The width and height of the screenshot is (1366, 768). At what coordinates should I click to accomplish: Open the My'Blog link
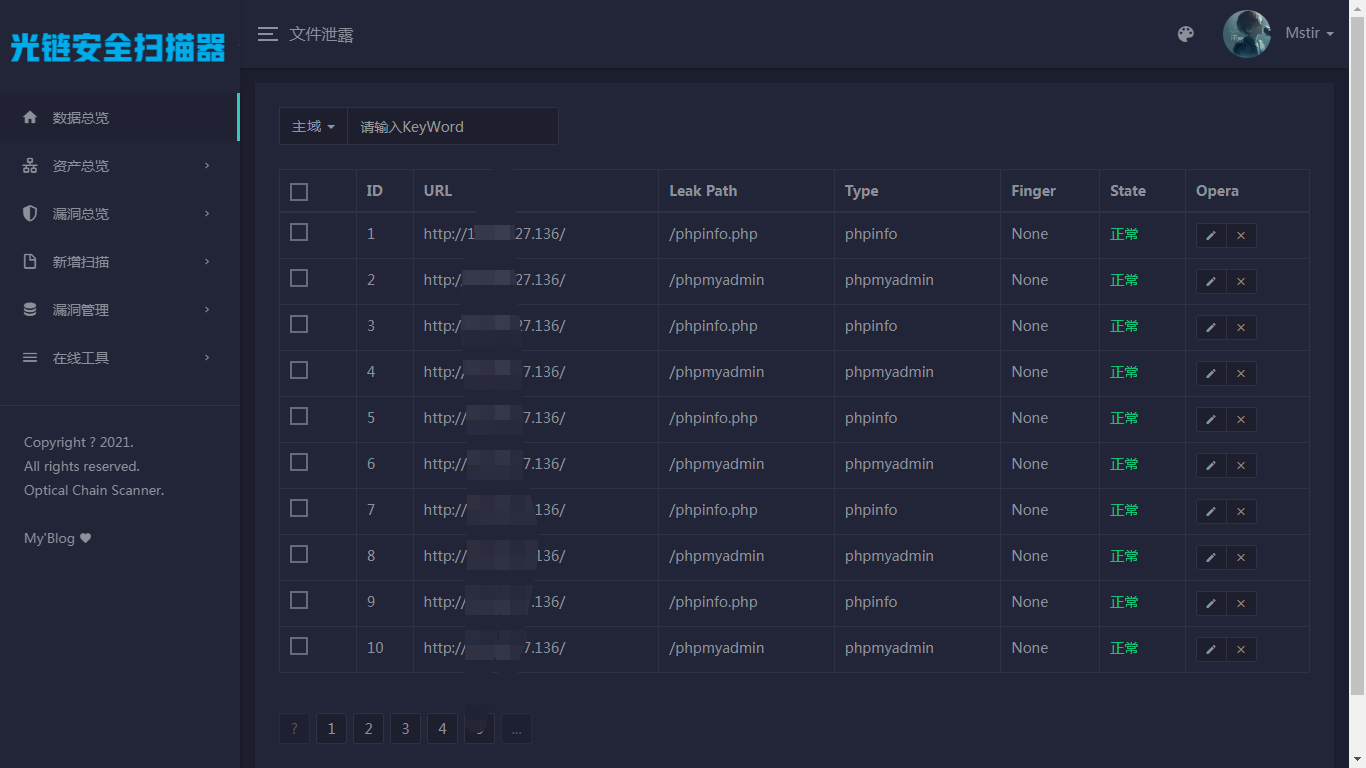coord(57,538)
